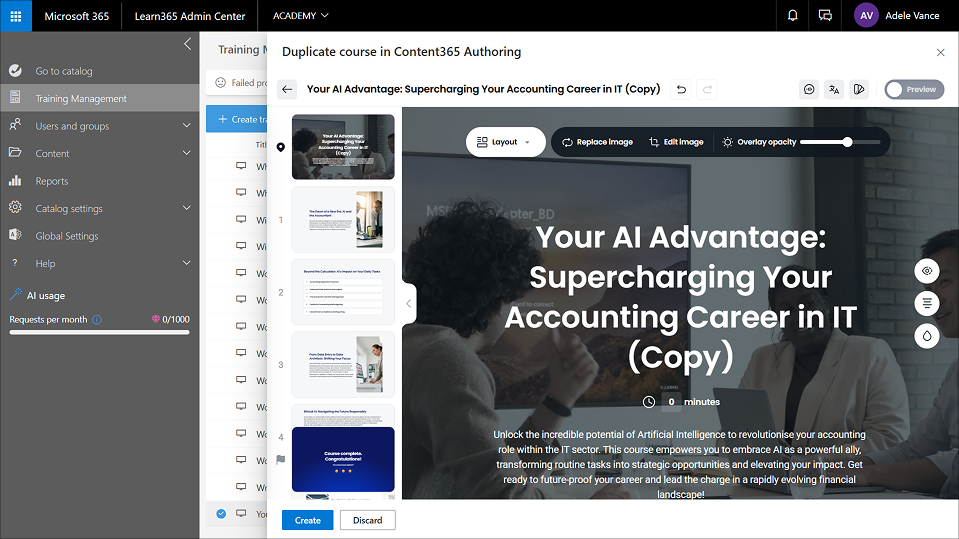Open the color drop theme icon
Viewport: 959px width, 539px height.
(927, 336)
